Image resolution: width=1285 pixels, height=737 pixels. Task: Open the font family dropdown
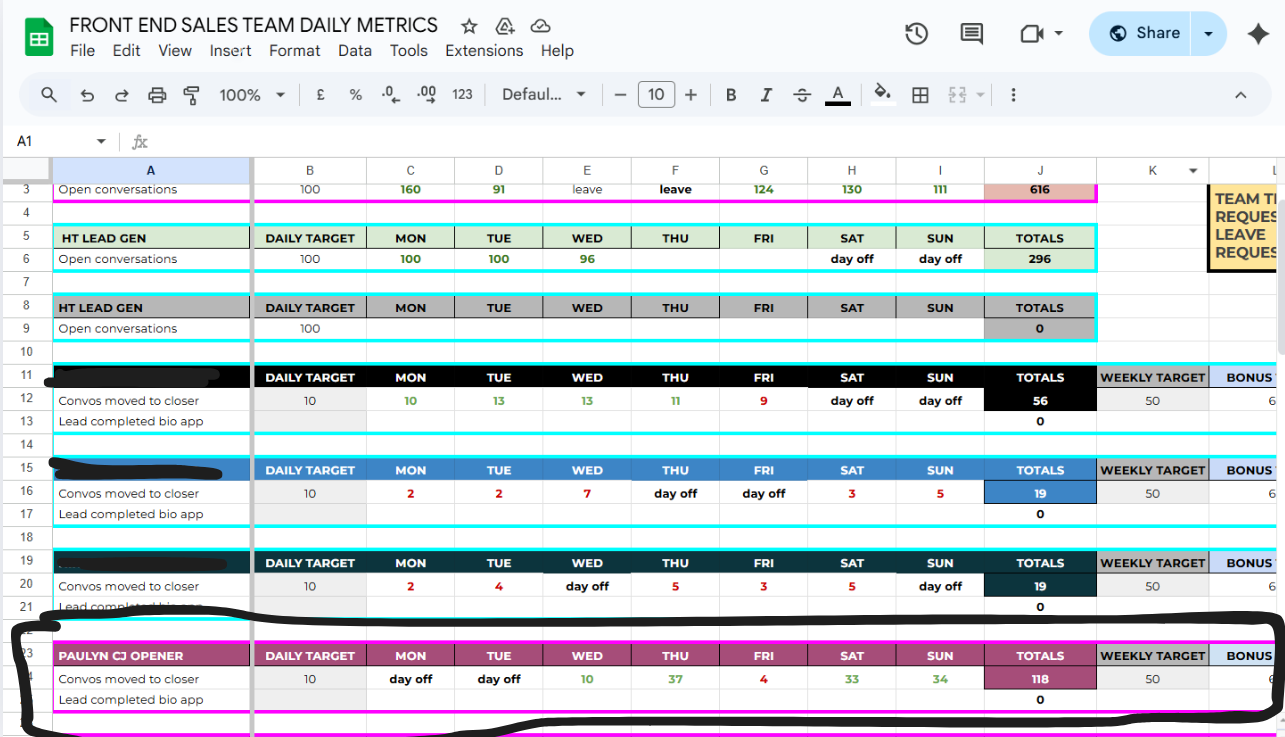point(544,95)
